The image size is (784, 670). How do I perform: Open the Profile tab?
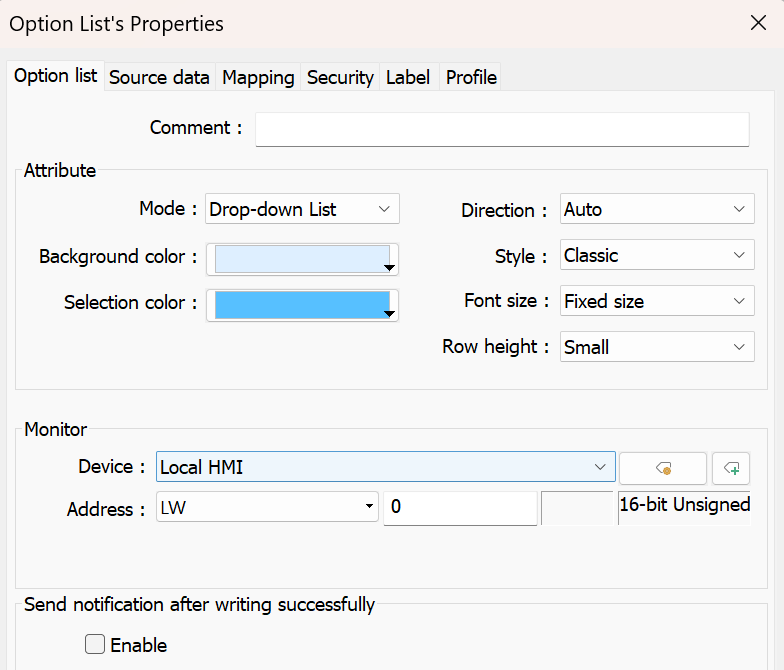(x=471, y=78)
